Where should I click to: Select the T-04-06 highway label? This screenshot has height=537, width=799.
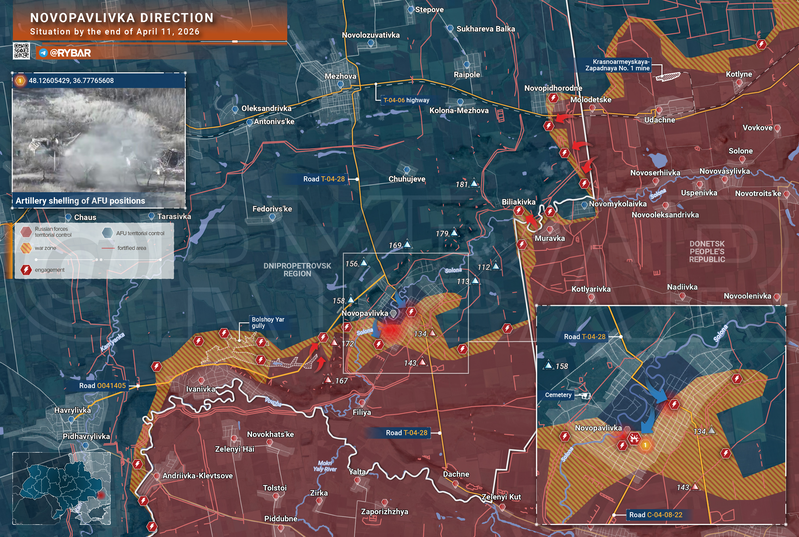406,100
